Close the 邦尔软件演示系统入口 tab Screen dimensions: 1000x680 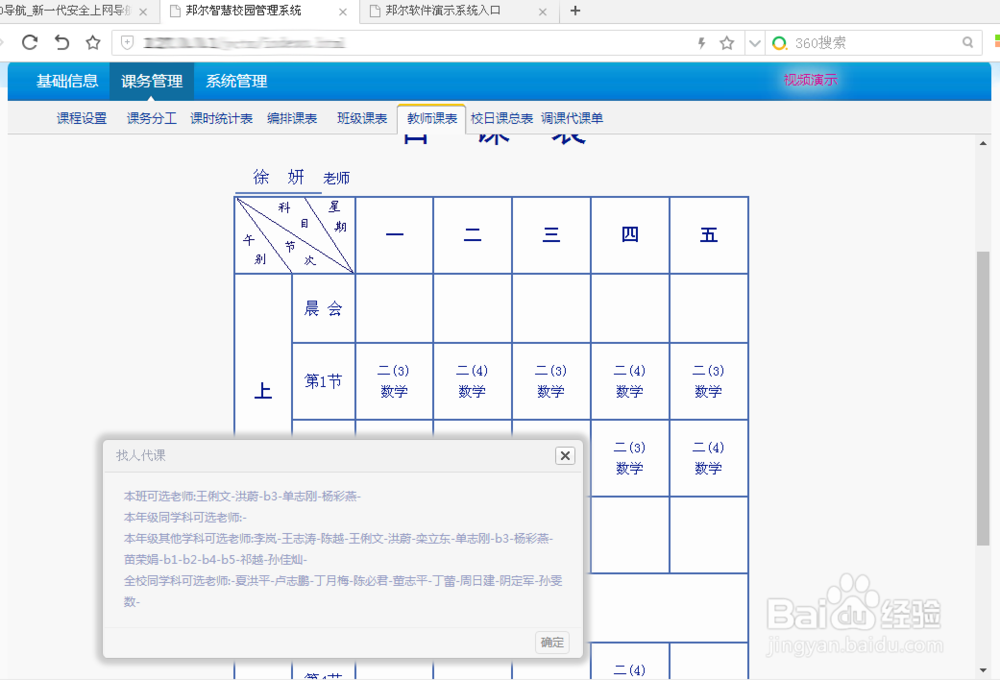(x=543, y=11)
